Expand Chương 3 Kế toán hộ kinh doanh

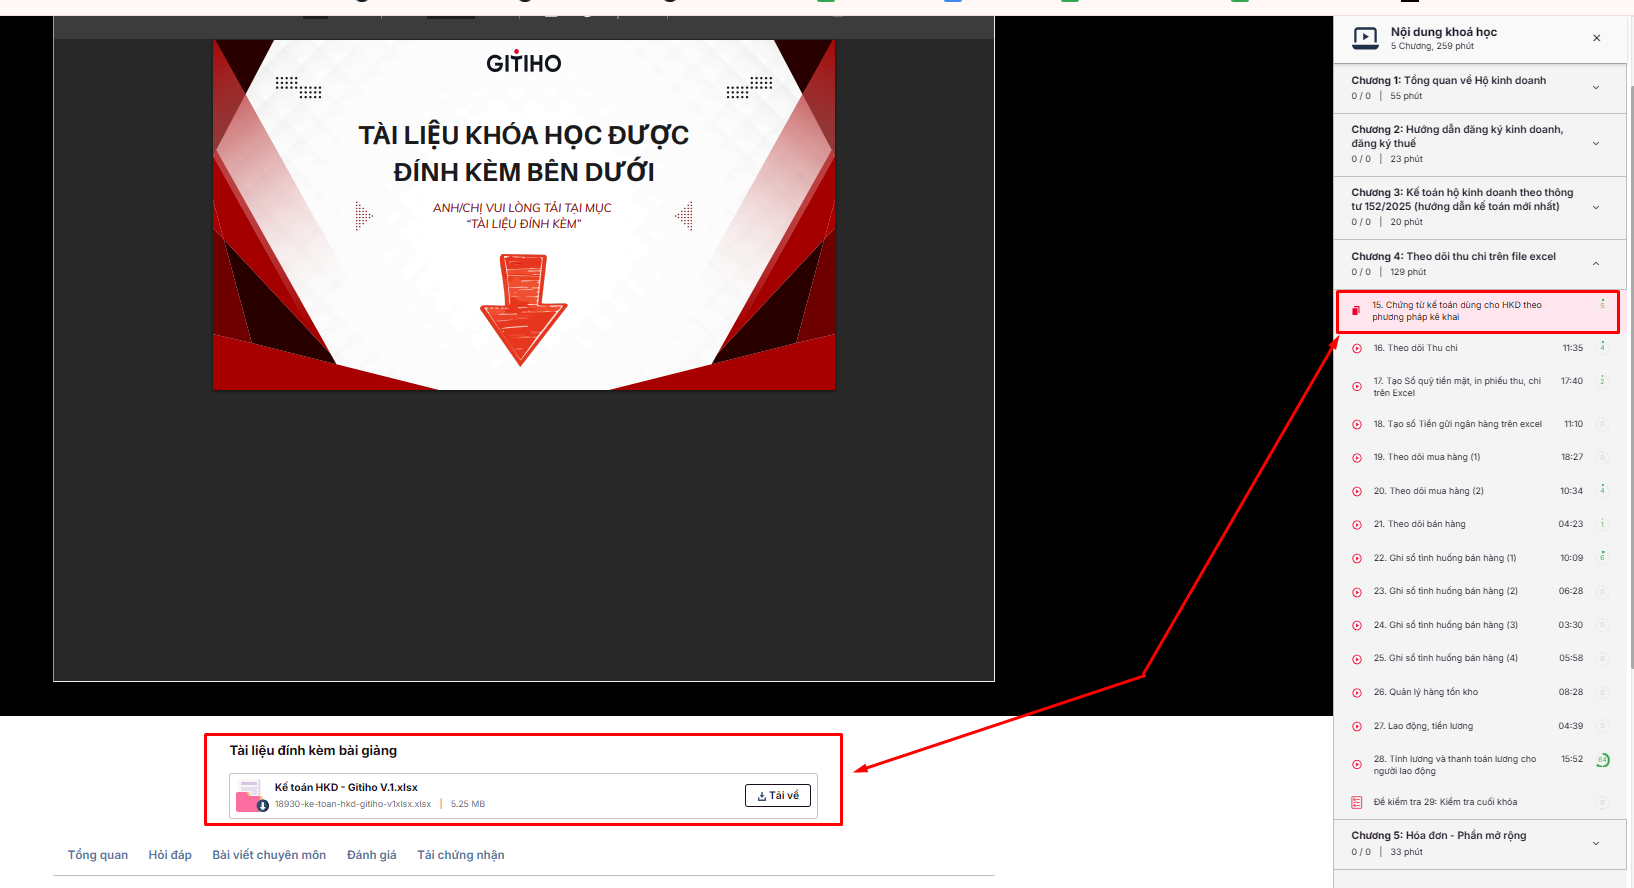coord(1596,207)
